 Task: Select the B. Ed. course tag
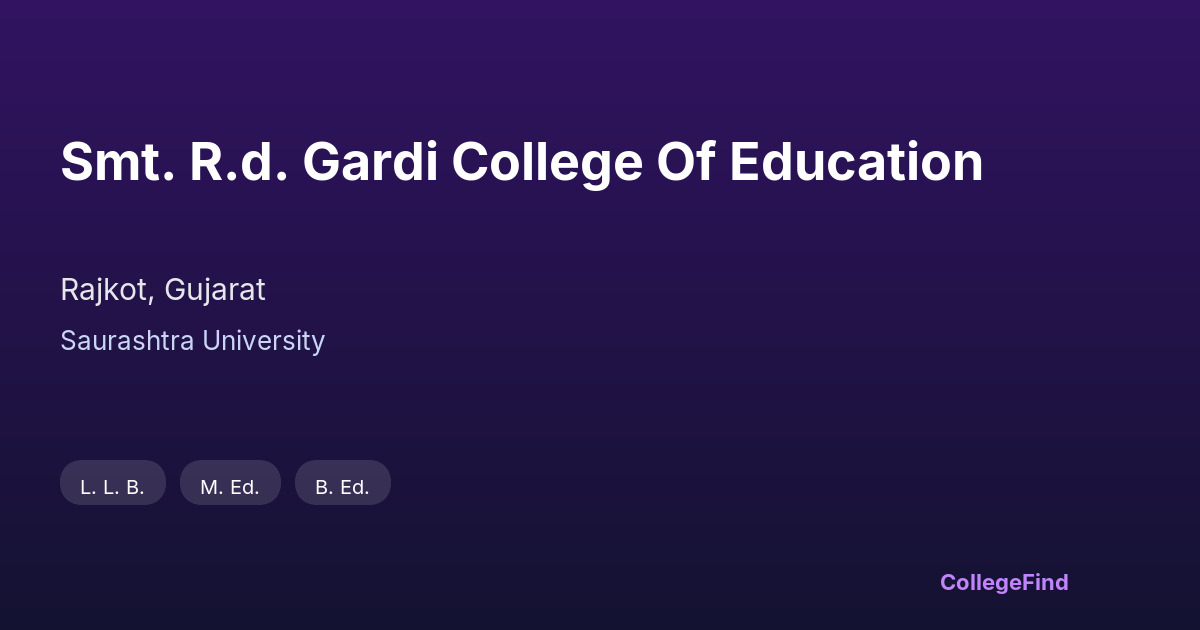(342, 487)
